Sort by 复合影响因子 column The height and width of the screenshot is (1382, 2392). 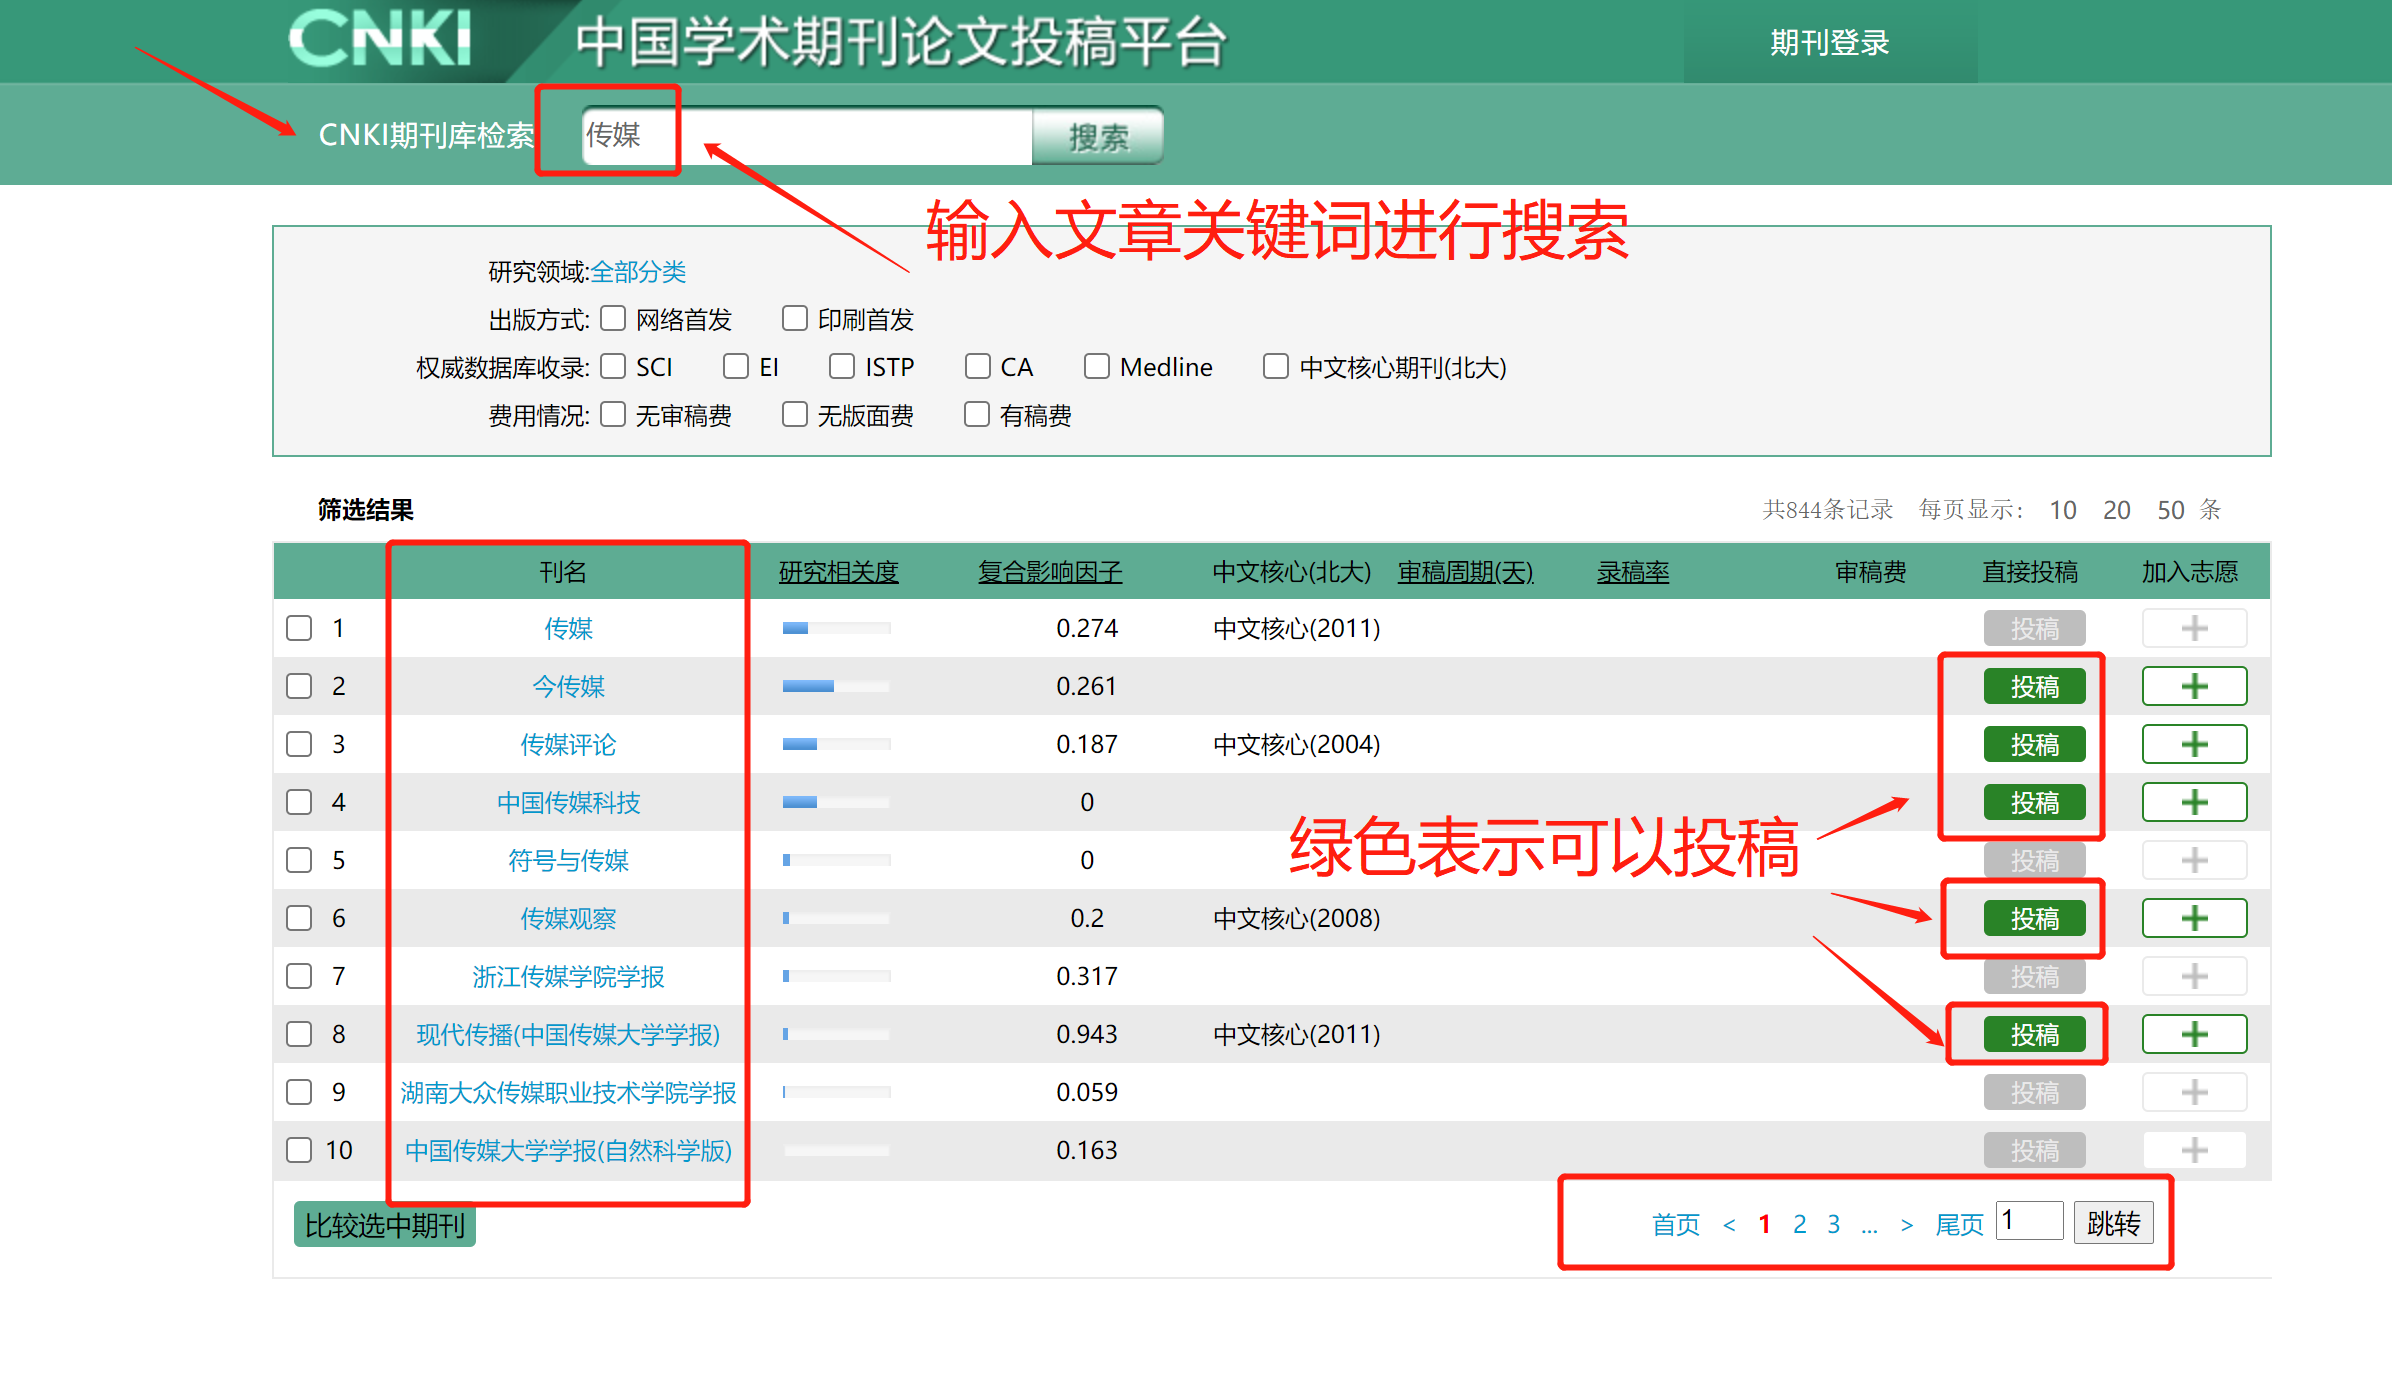pyautogui.click(x=1050, y=572)
